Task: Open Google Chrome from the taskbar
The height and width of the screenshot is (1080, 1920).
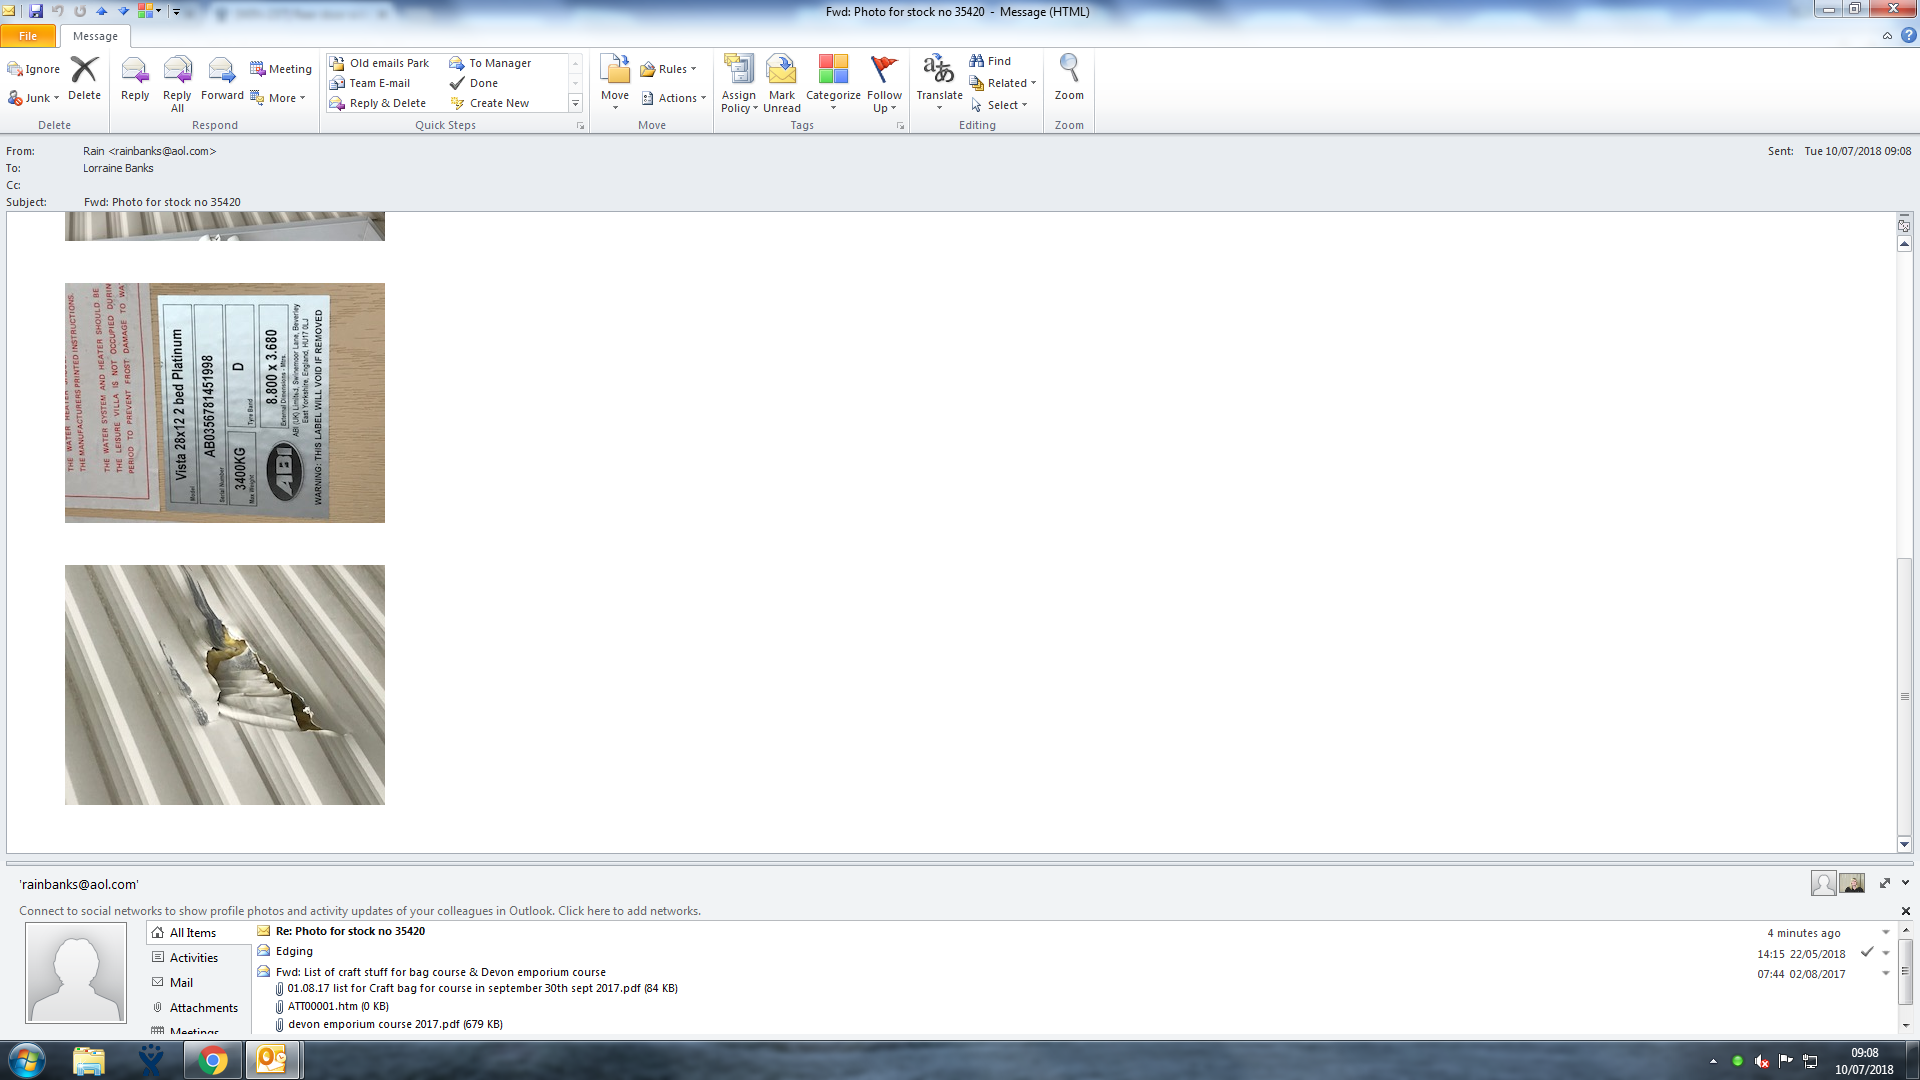Action: (212, 1060)
